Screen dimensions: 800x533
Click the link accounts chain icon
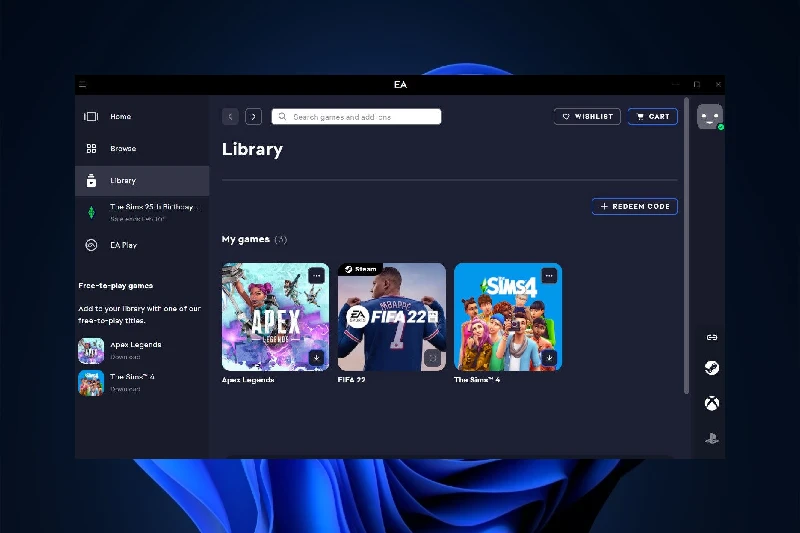tap(712, 337)
